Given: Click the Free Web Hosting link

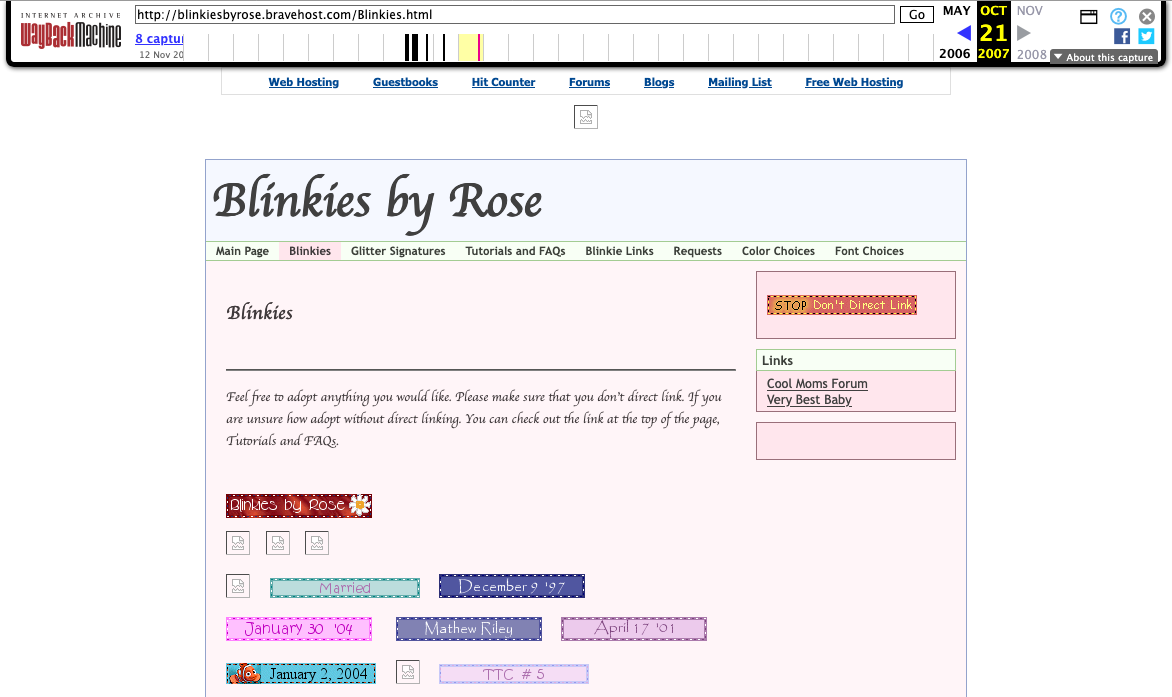Looking at the screenshot, I should 854,82.
